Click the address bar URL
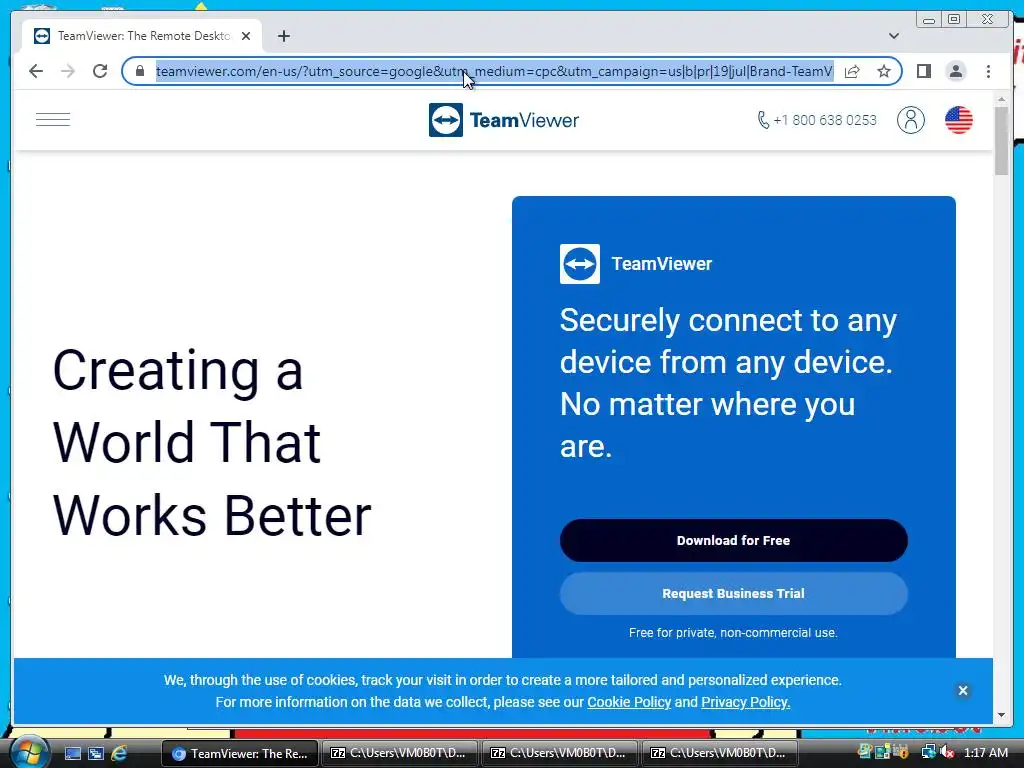This screenshot has width=1024, height=768. tap(494, 71)
